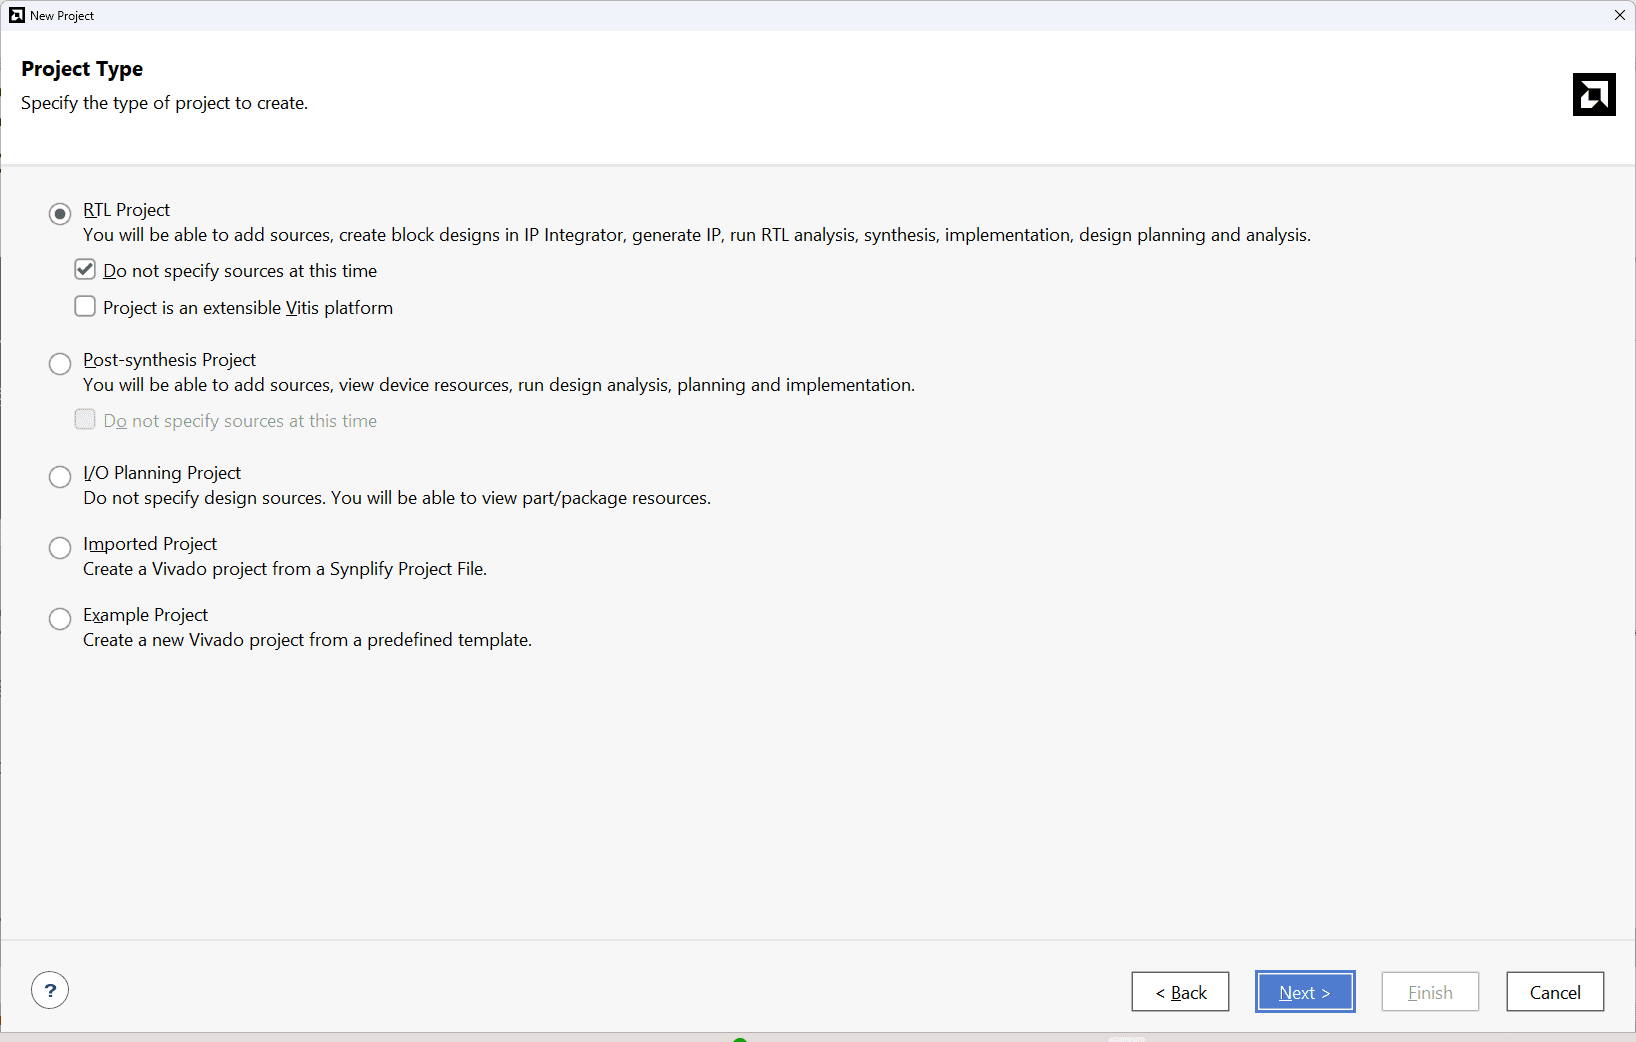Choose the Post-synthesis Project radio option
Image resolution: width=1636 pixels, height=1042 pixels.
point(60,363)
